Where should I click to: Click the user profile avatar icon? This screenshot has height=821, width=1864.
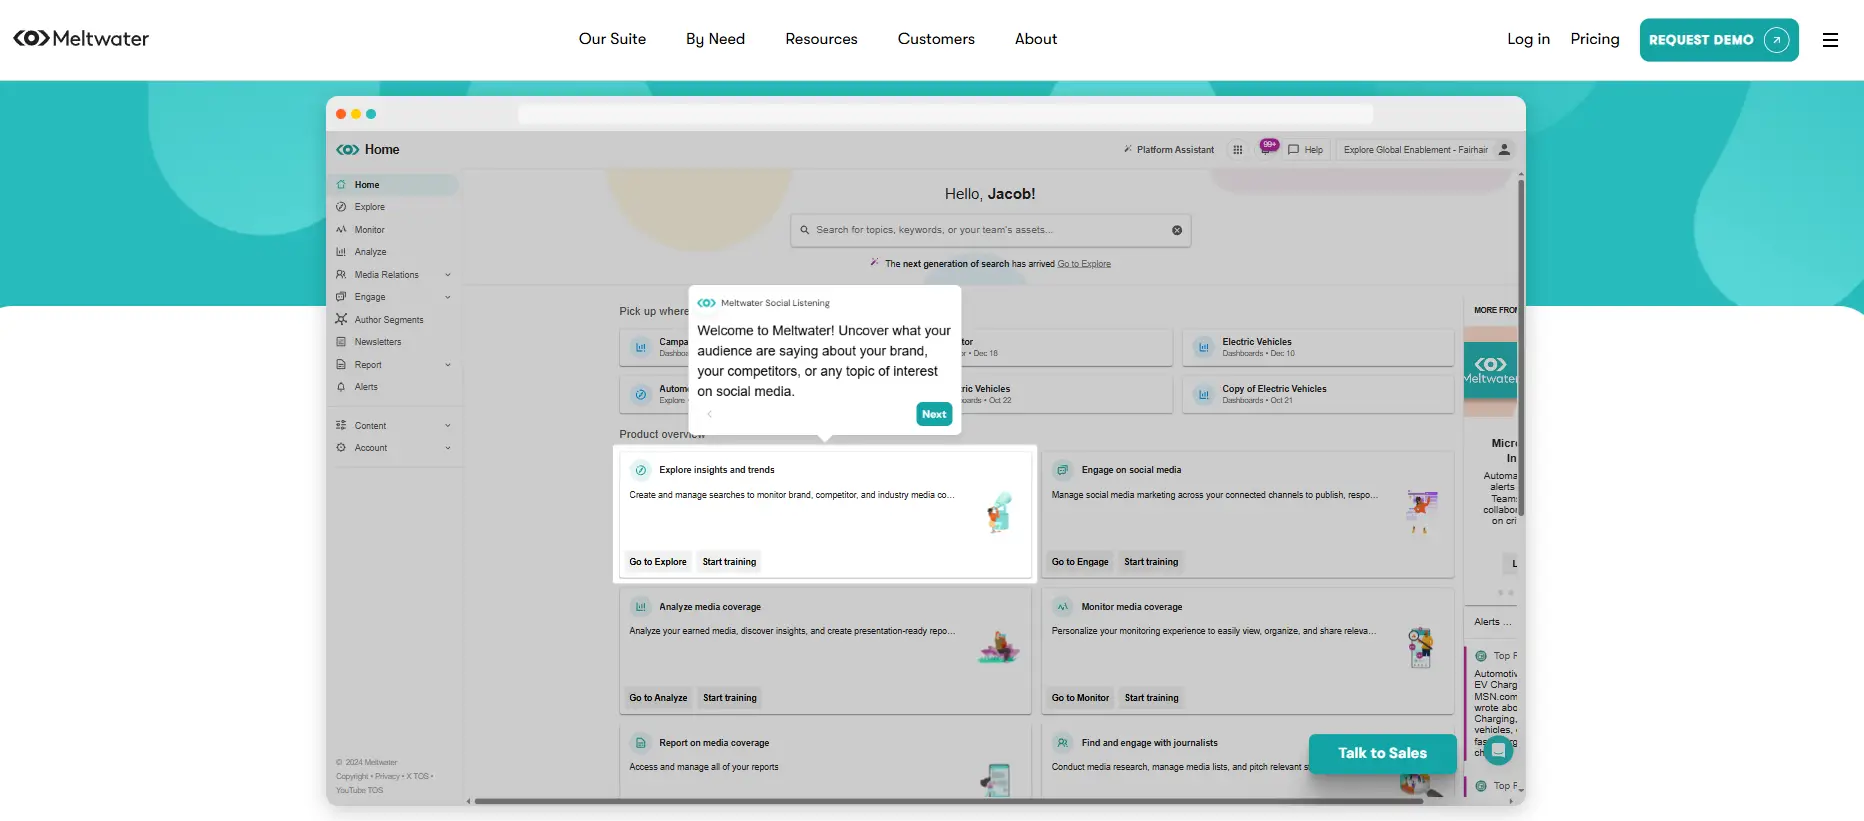click(1504, 150)
